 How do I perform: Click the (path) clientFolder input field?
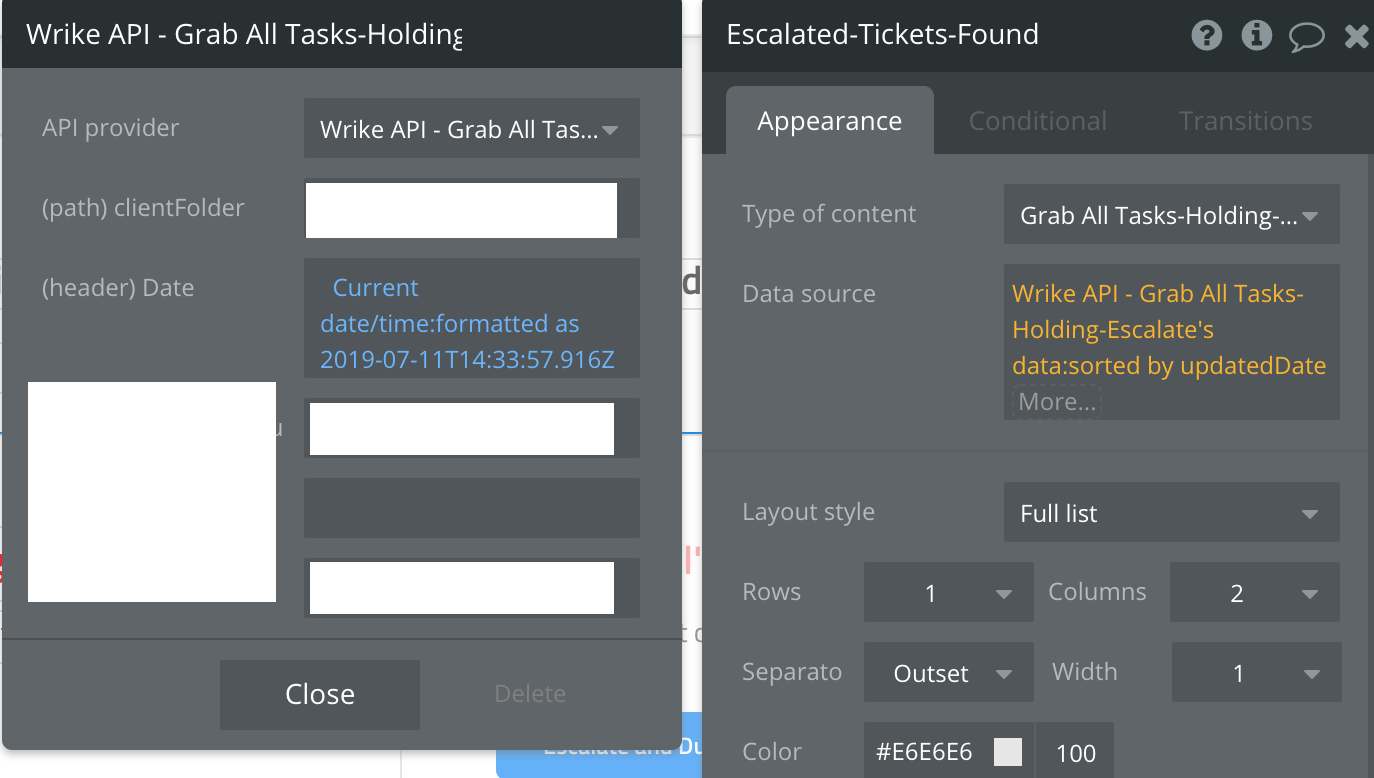coord(472,209)
